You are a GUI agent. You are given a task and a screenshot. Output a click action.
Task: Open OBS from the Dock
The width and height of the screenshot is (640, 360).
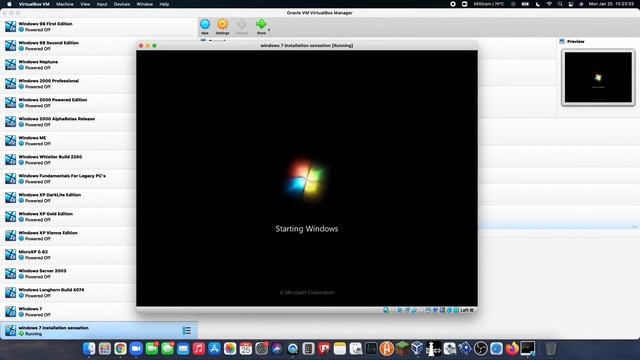[x=480, y=349]
